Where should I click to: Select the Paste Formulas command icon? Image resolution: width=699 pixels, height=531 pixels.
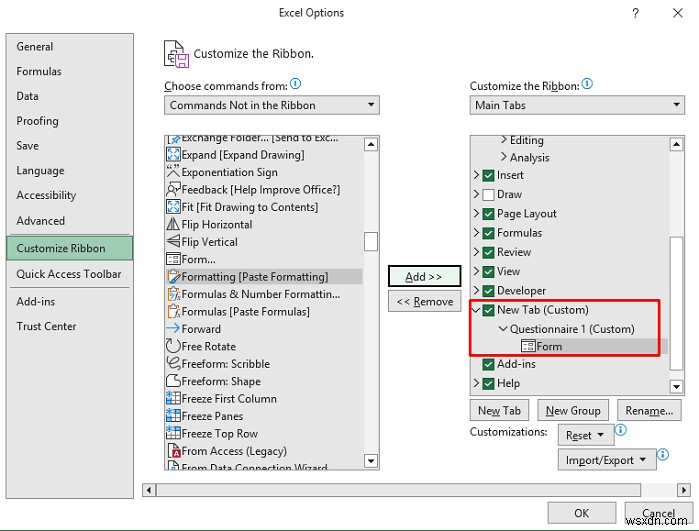pyautogui.click(x=173, y=311)
